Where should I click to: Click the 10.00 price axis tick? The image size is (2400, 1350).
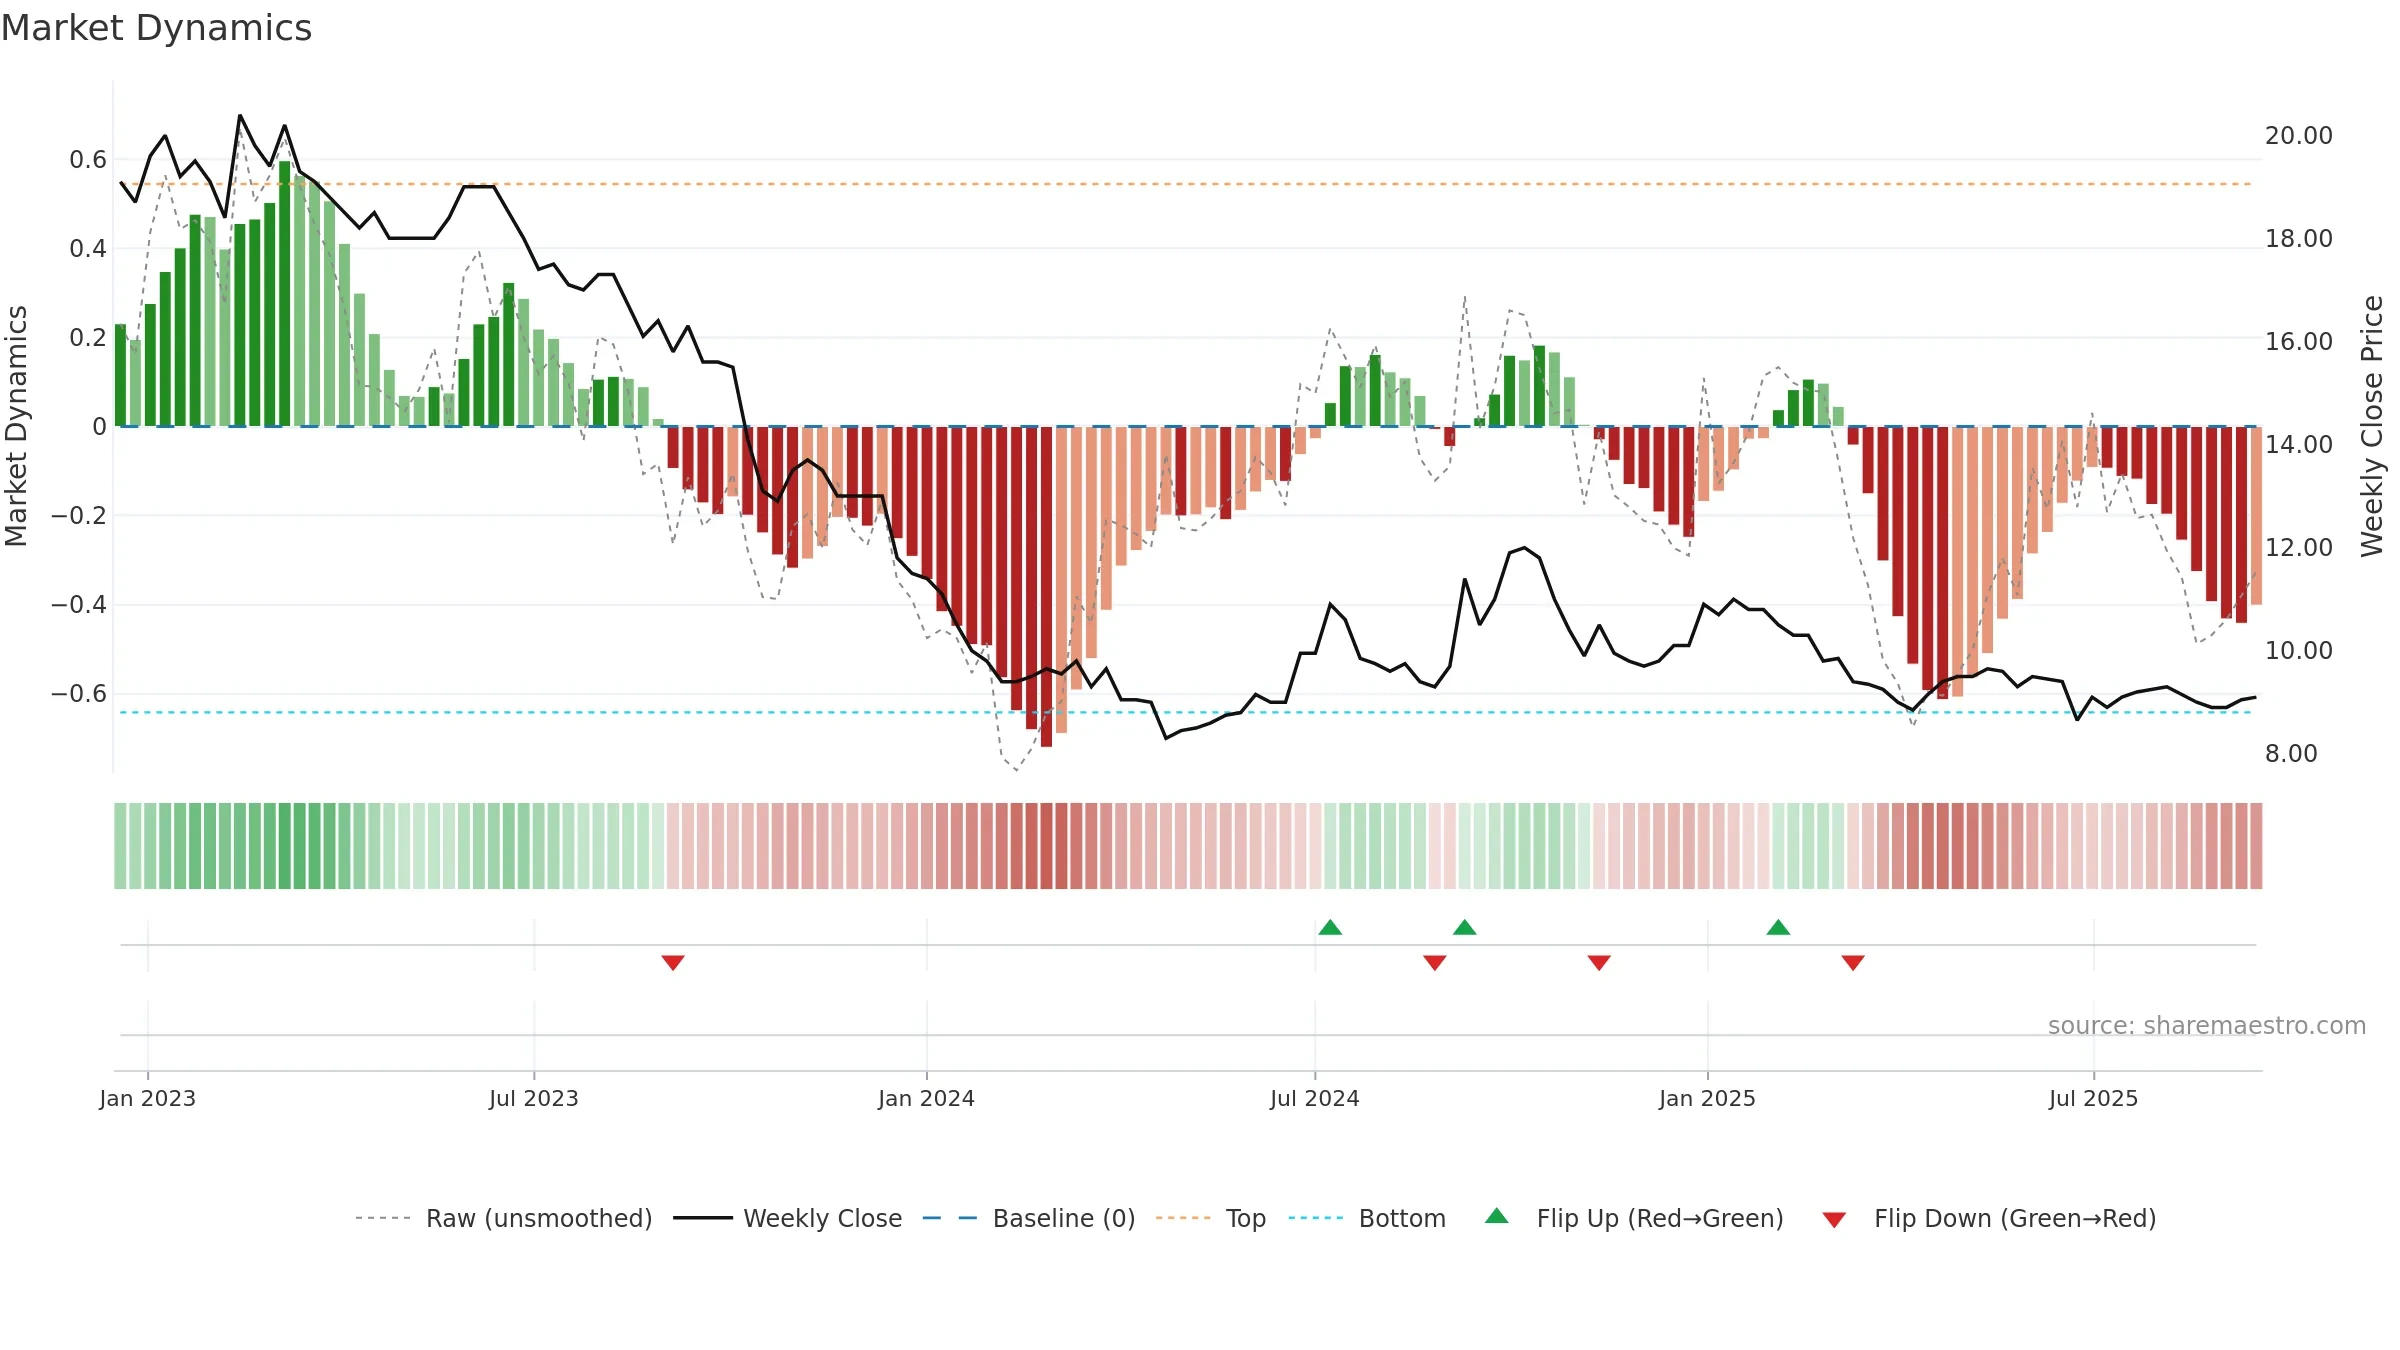[2299, 650]
